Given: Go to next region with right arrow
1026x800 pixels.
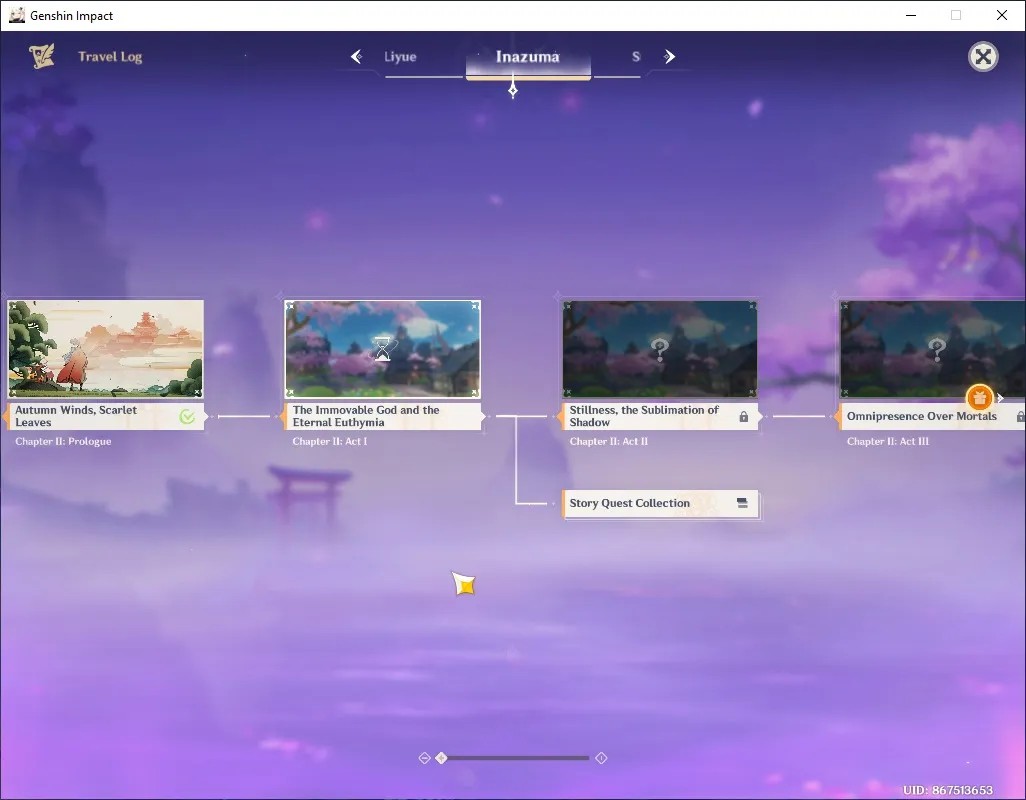Looking at the screenshot, I should click(x=669, y=57).
